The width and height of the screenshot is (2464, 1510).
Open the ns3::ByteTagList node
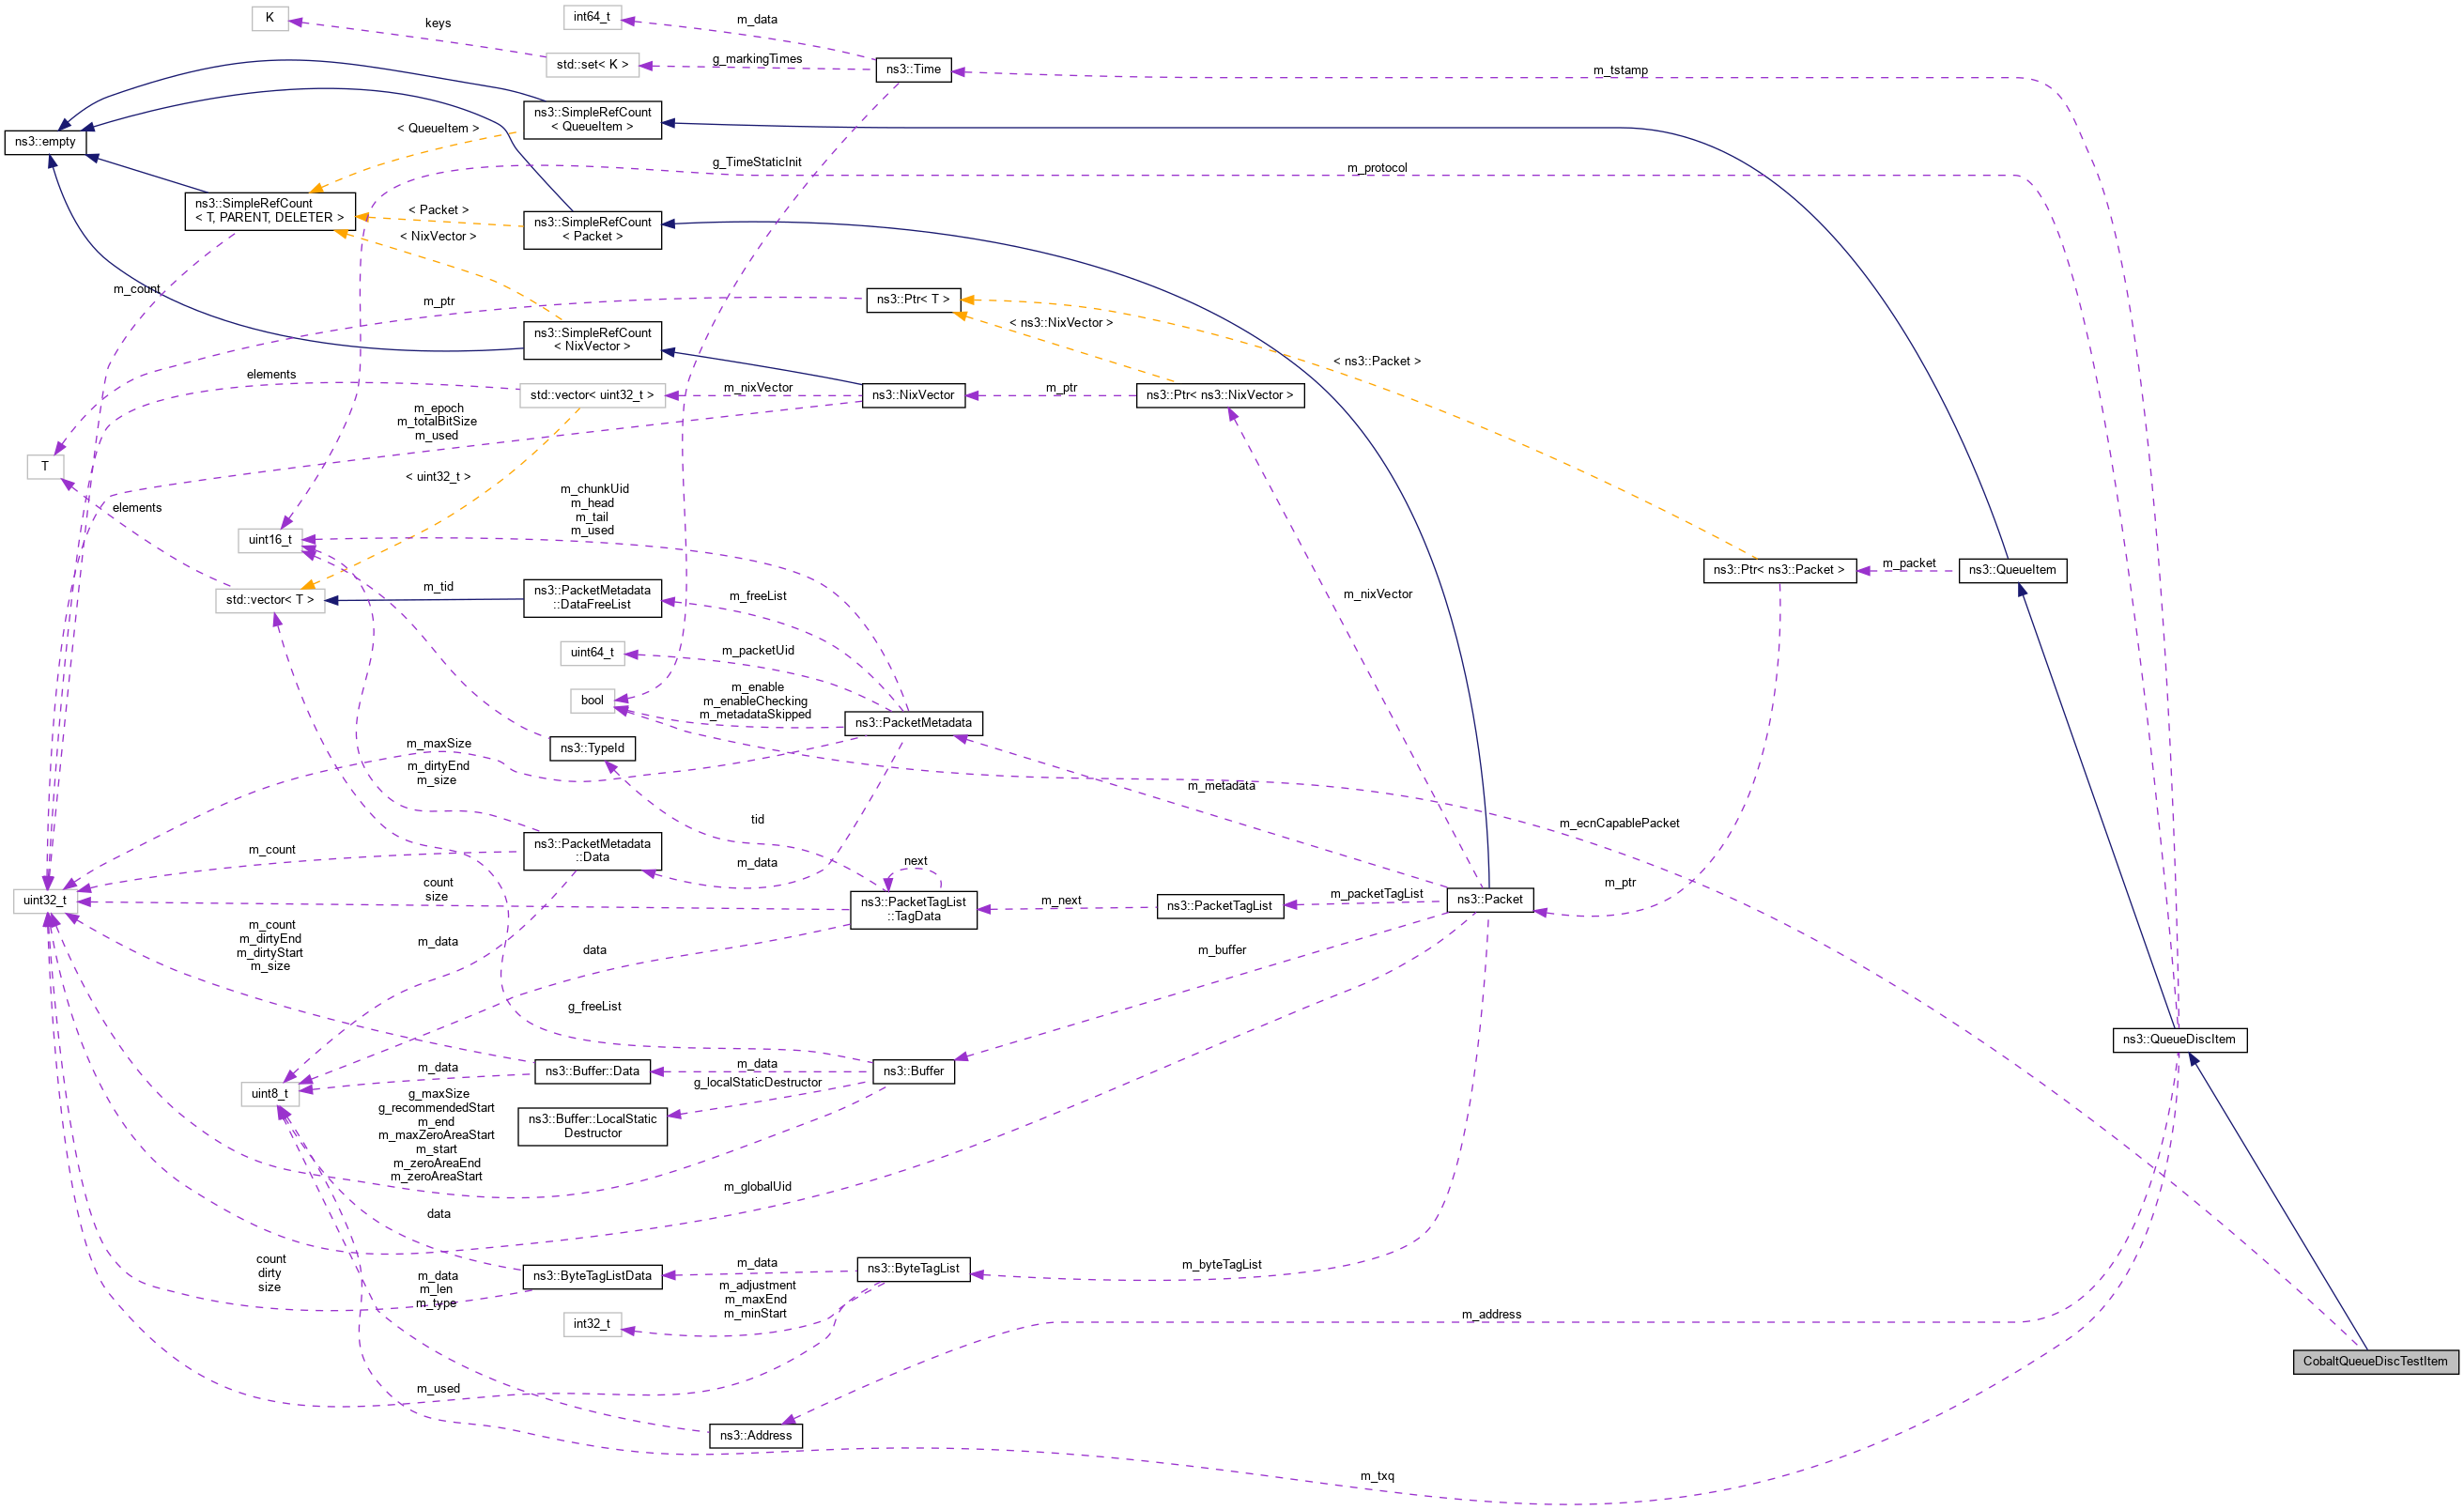click(913, 1268)
